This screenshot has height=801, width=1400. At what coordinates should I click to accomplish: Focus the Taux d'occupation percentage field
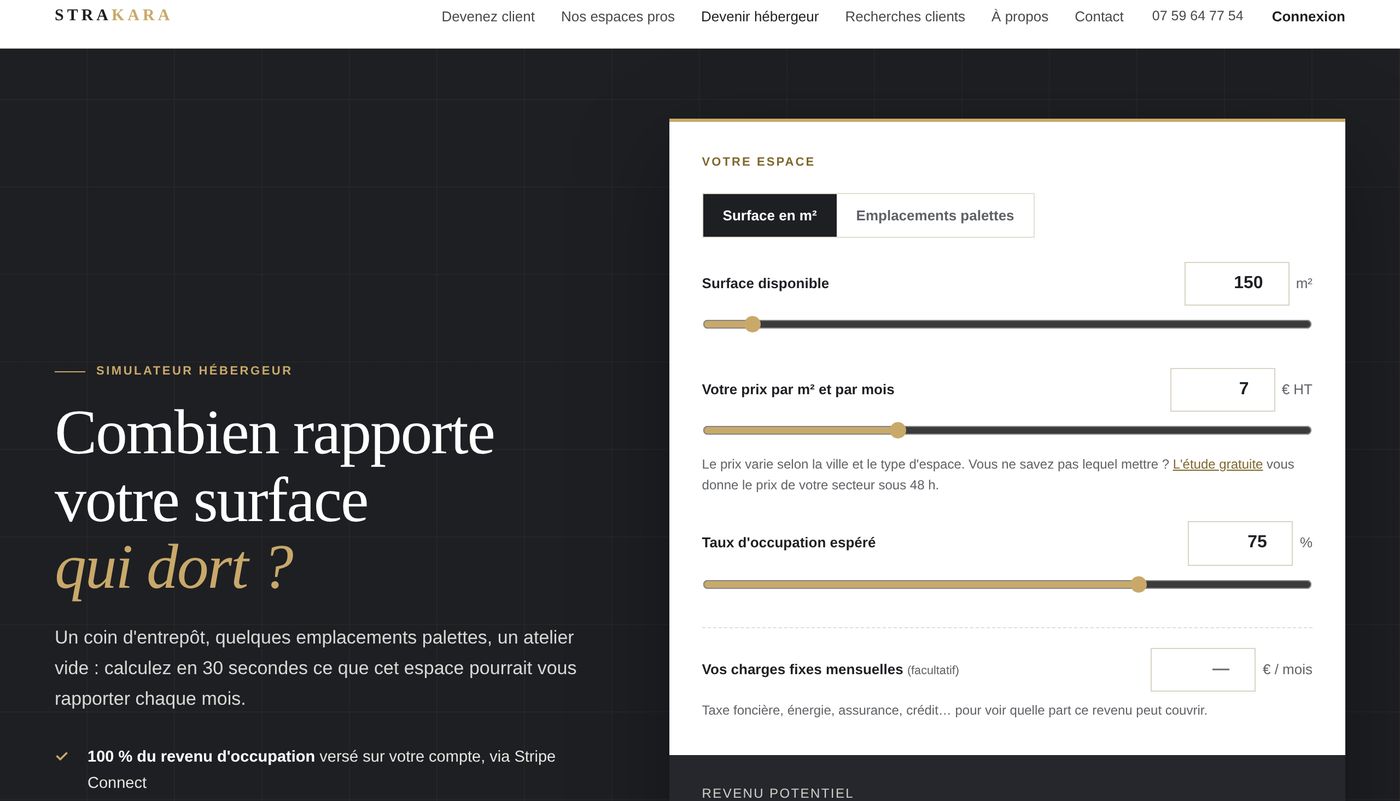click(1240, 542)
